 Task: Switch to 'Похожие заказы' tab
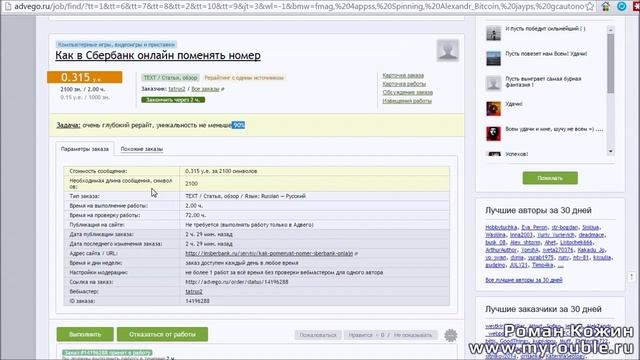click(x=142, y=149)
